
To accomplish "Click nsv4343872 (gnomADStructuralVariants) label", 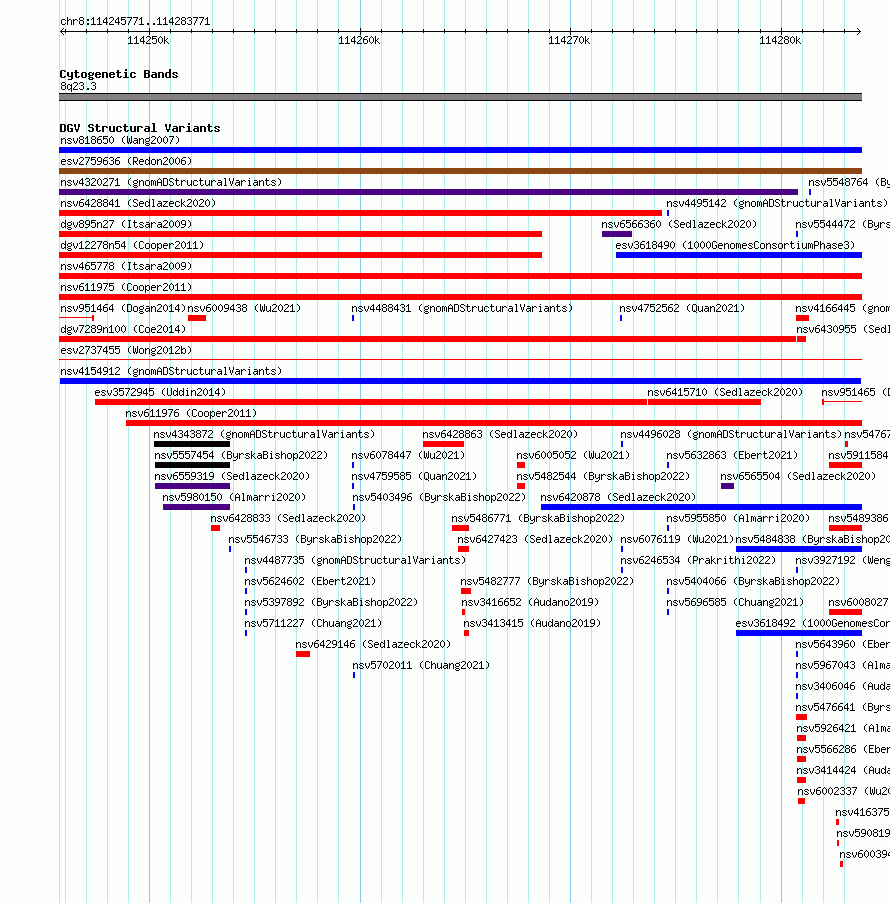I will coord(264,435).
